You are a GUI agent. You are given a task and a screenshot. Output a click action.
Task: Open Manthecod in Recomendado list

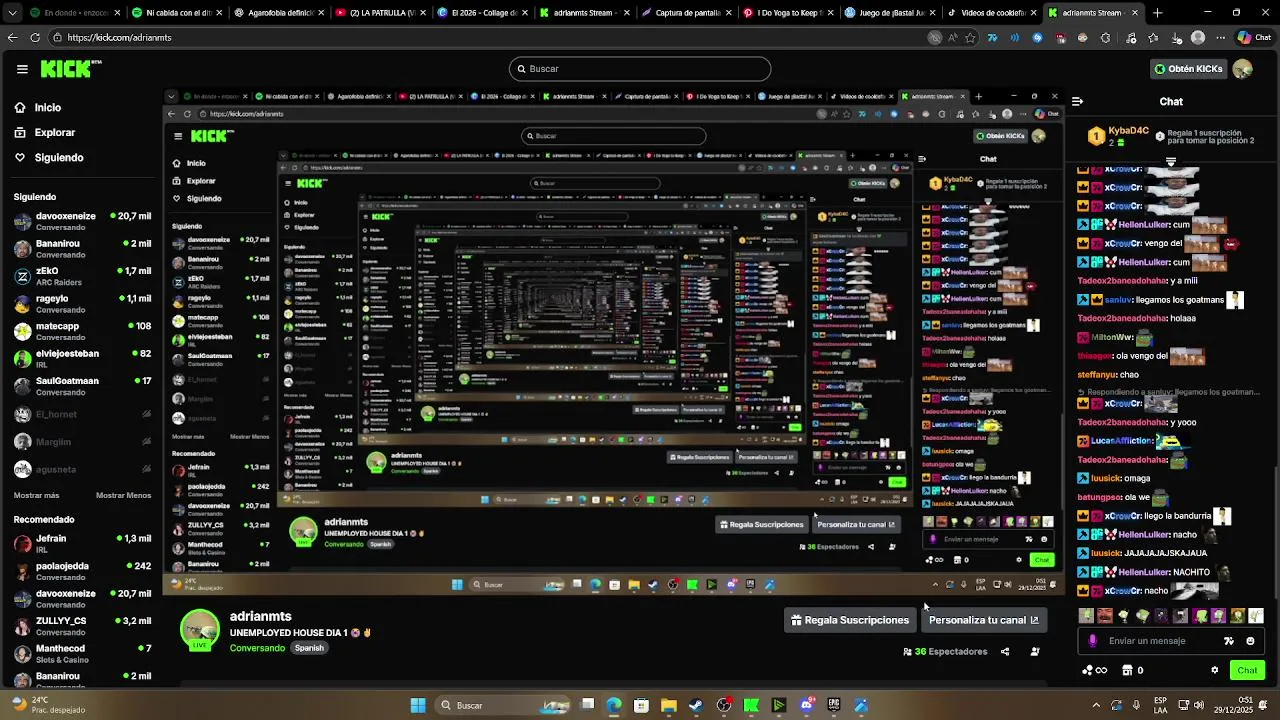pyautogui.click(x=82, y=654)
